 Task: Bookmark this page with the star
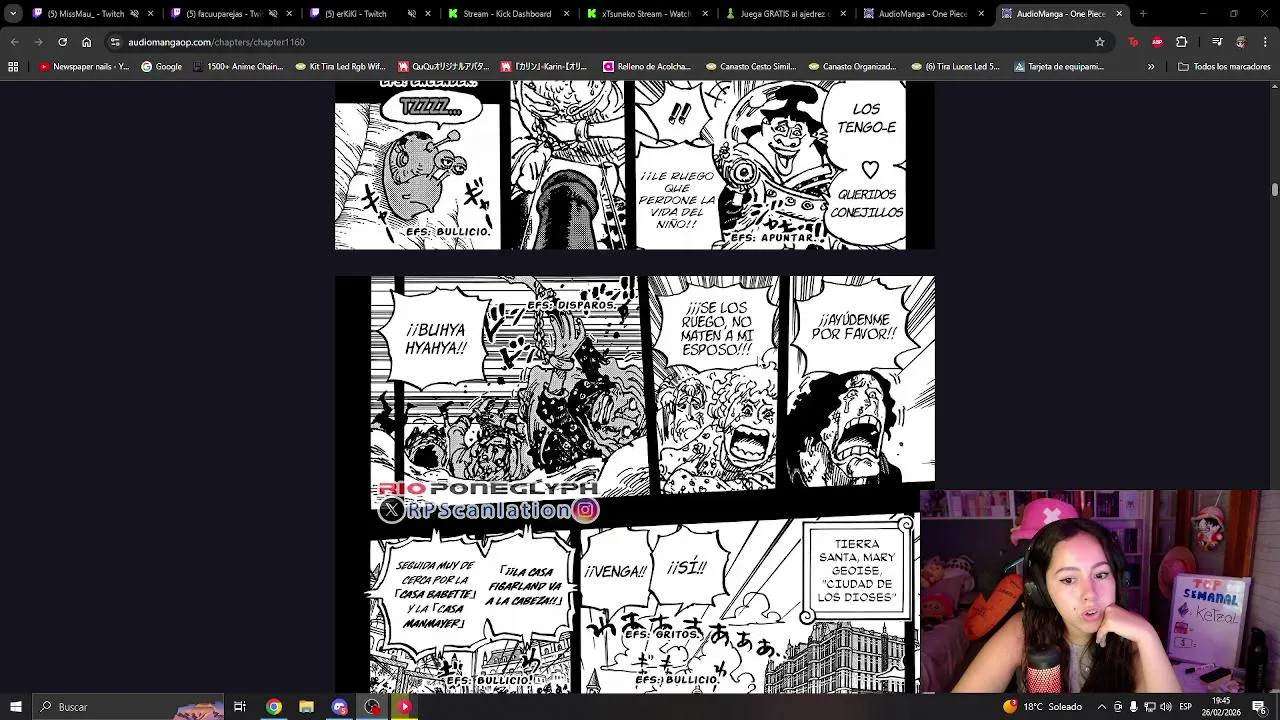[x=1100, y=42]
